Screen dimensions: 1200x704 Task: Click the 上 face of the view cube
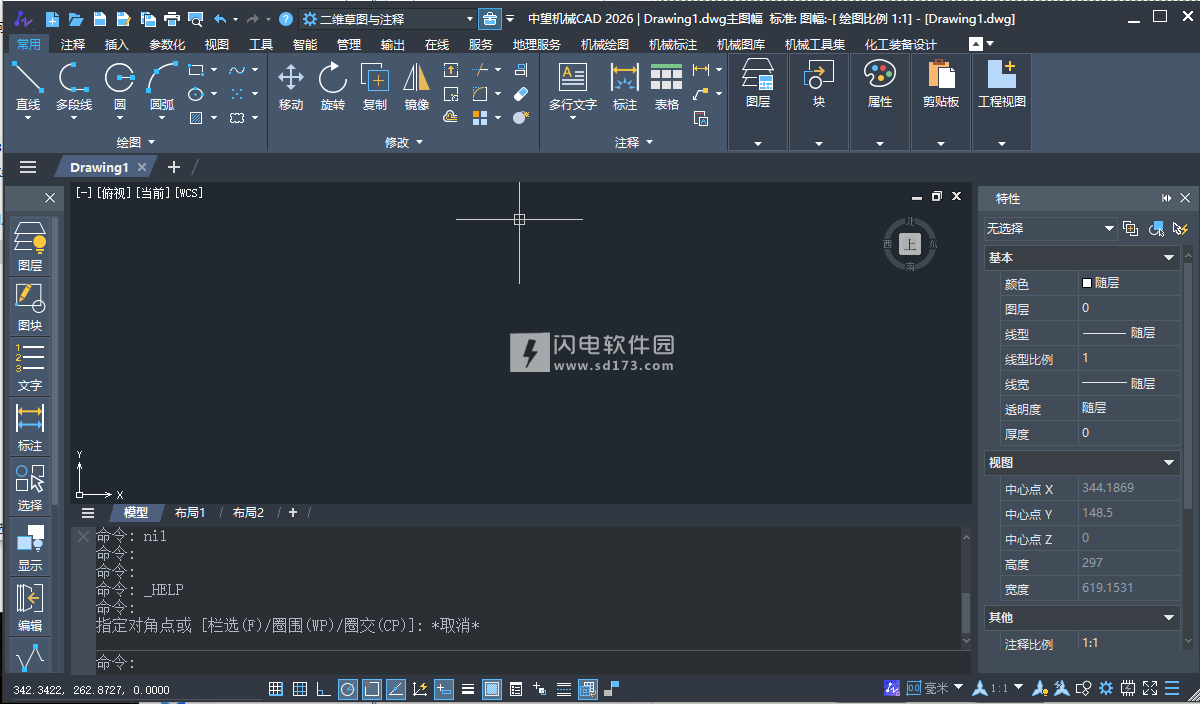tap(909, 244)
